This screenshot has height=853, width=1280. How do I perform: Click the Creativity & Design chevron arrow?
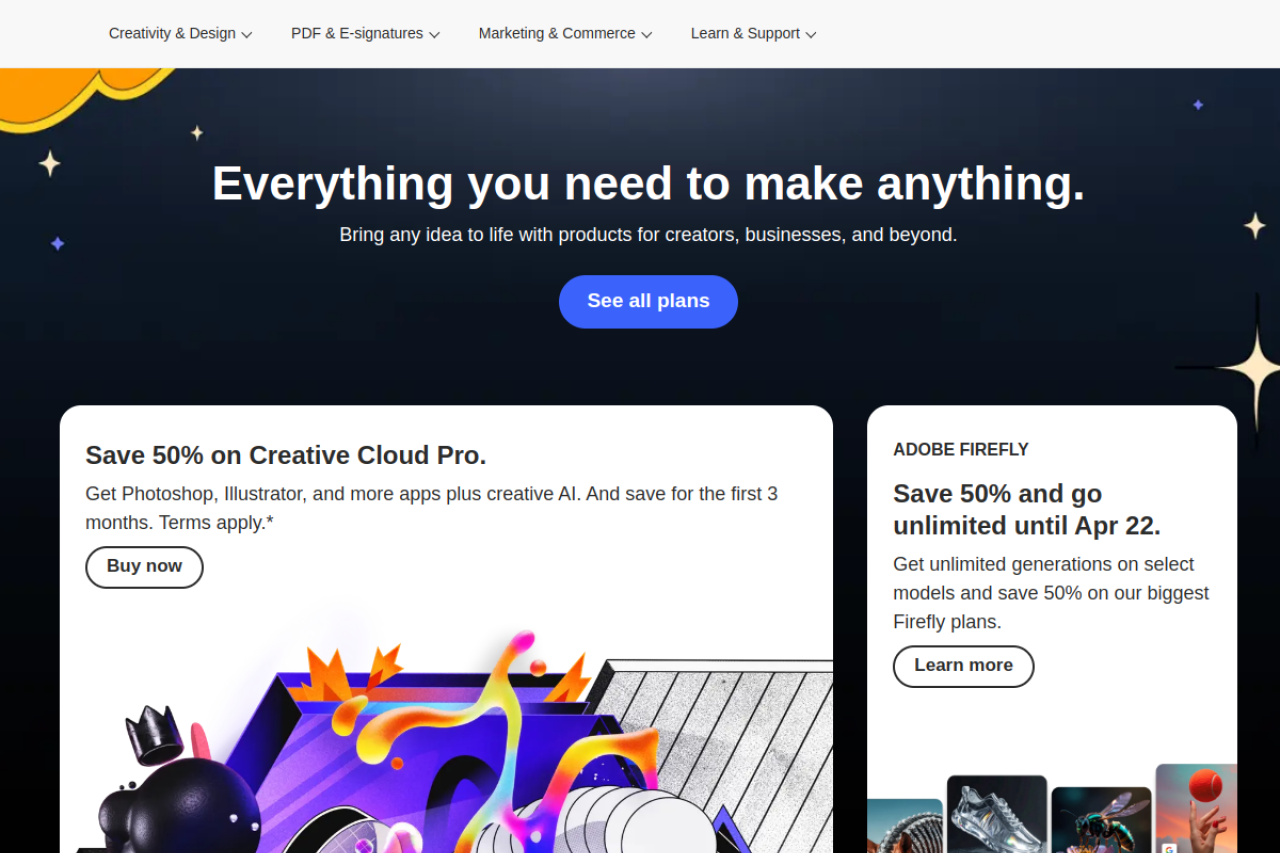[x=247, y=34]
